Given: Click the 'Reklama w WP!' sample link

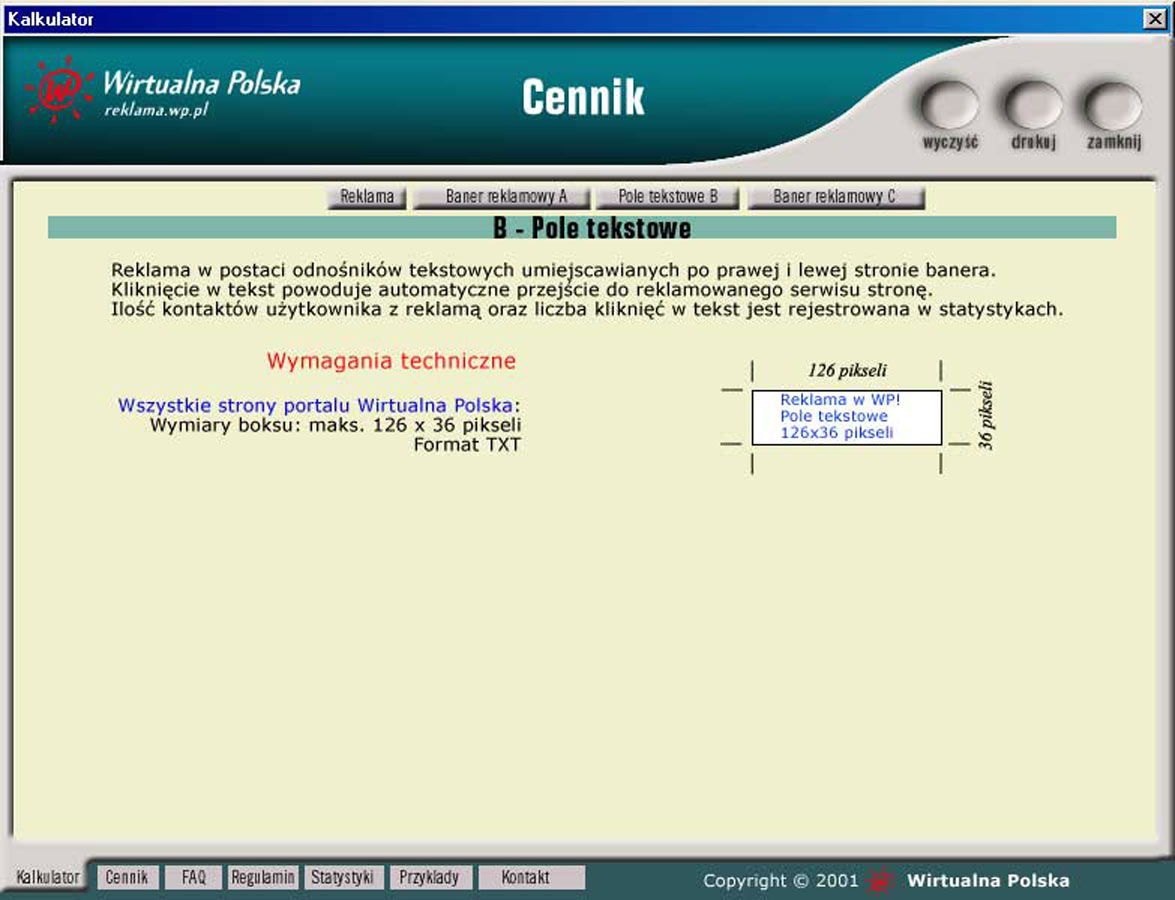Looking at the screenshot, I should [x=840, y=399].
